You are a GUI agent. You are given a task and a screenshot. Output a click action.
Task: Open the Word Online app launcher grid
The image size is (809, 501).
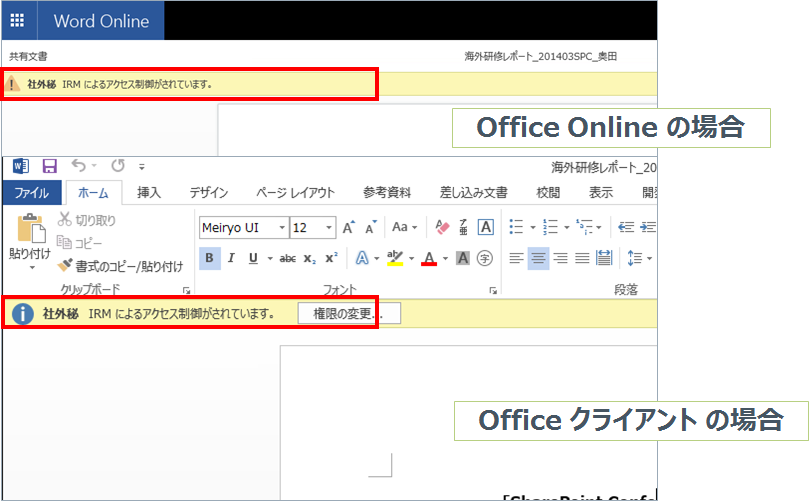[18, 20]
